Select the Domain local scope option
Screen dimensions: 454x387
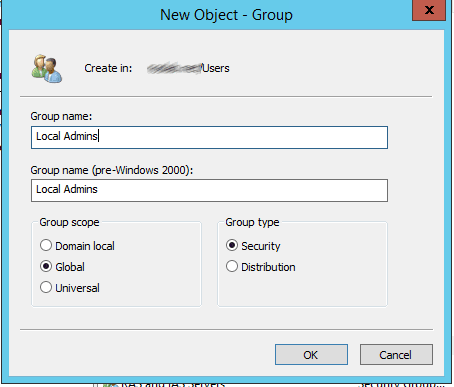pos(77,246)
